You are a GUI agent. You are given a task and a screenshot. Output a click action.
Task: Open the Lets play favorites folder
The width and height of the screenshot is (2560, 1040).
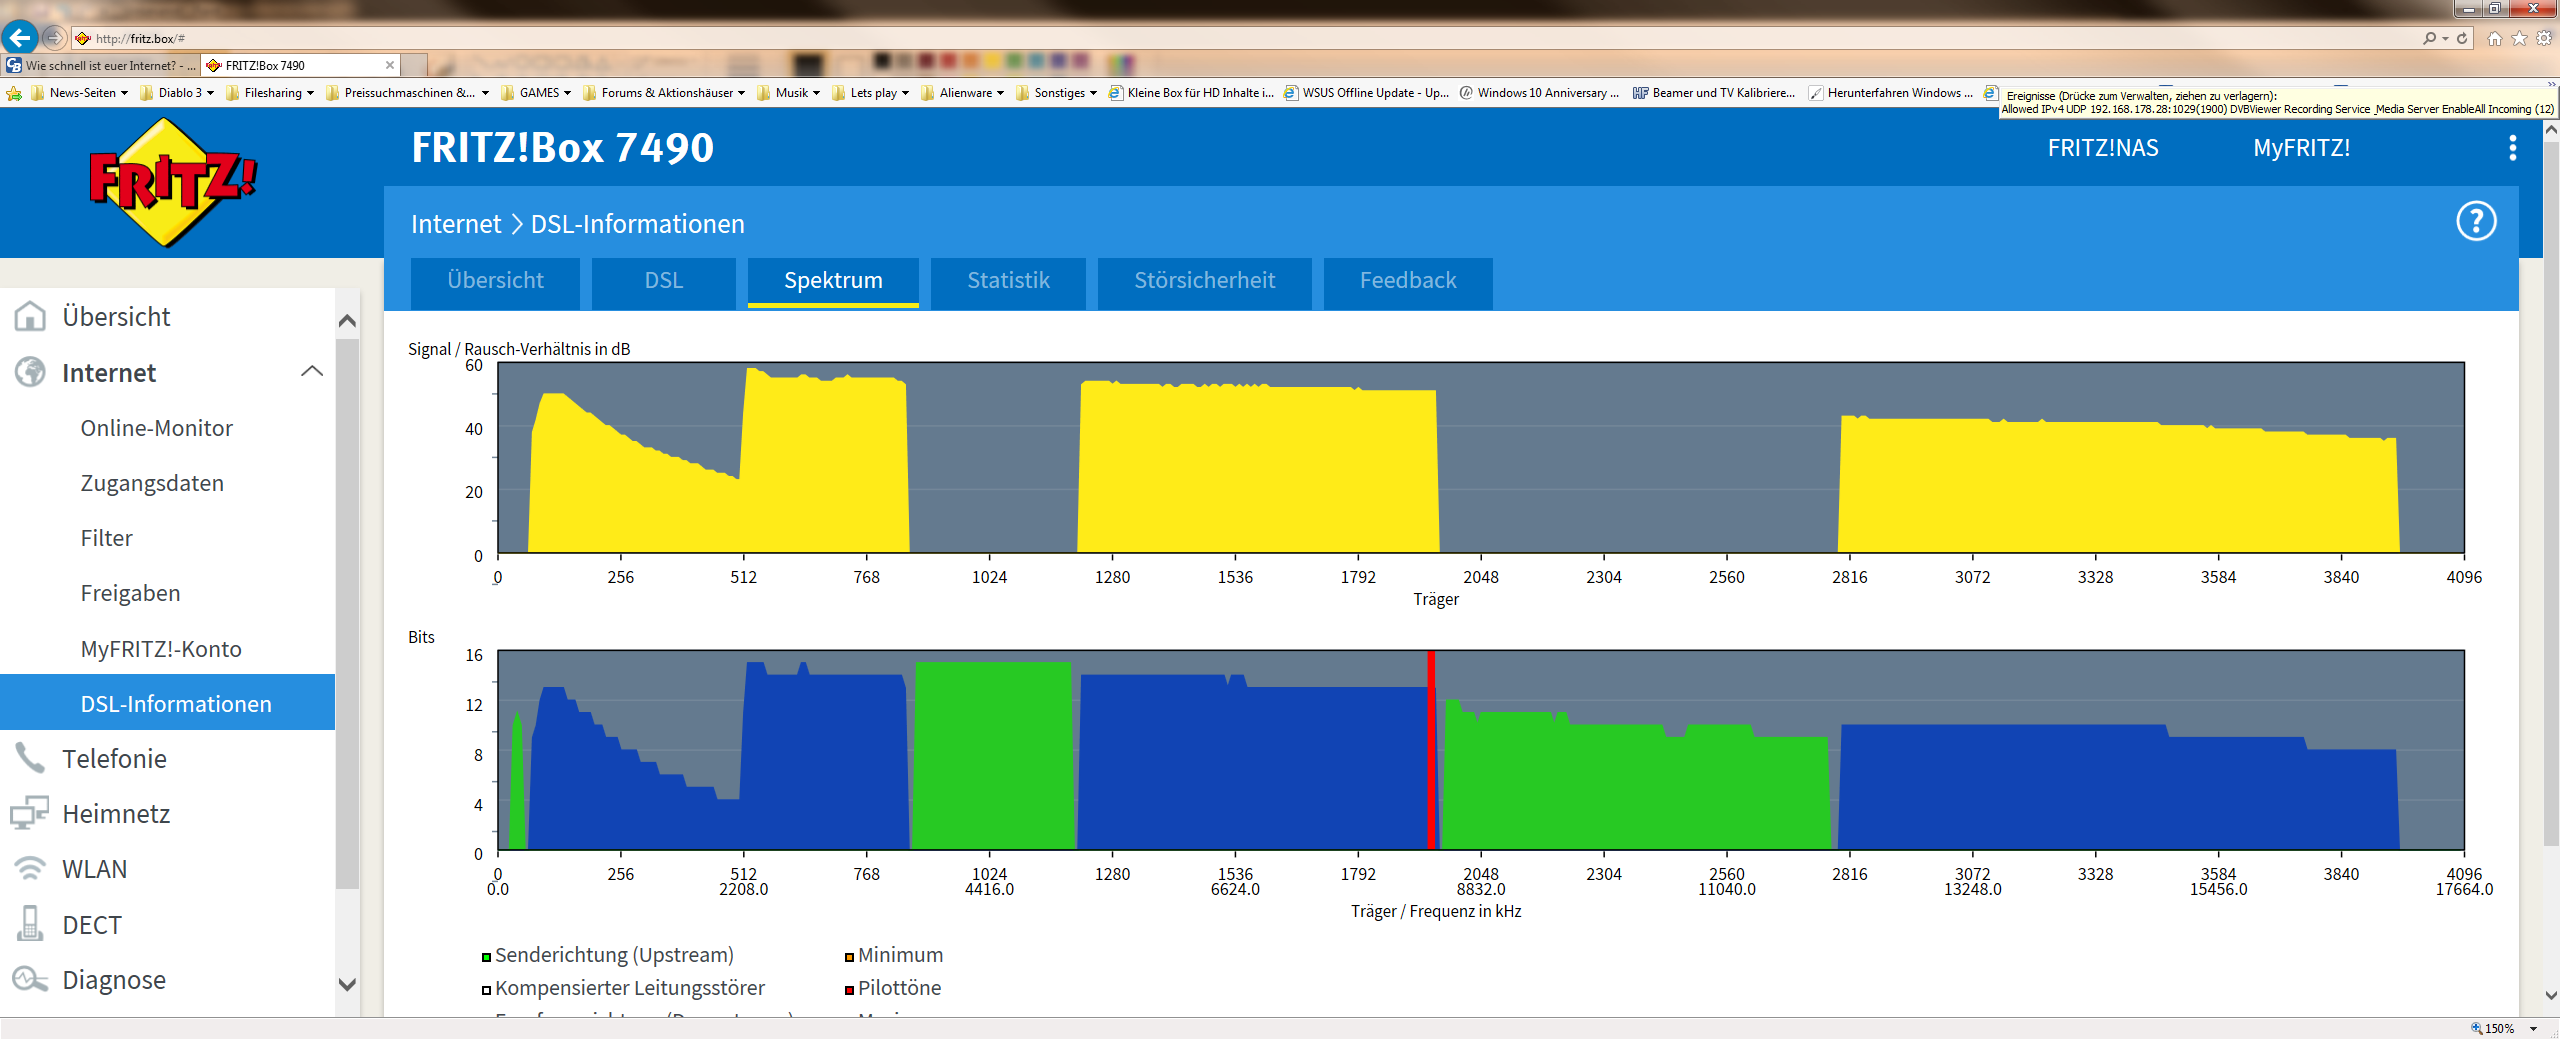pos(870,93)
